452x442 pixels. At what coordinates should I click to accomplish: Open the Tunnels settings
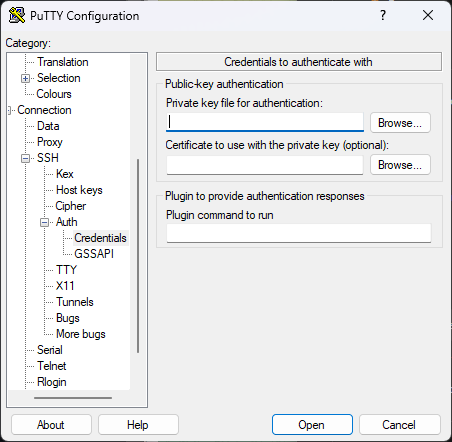pyautogui.click(x=75, y=302)
